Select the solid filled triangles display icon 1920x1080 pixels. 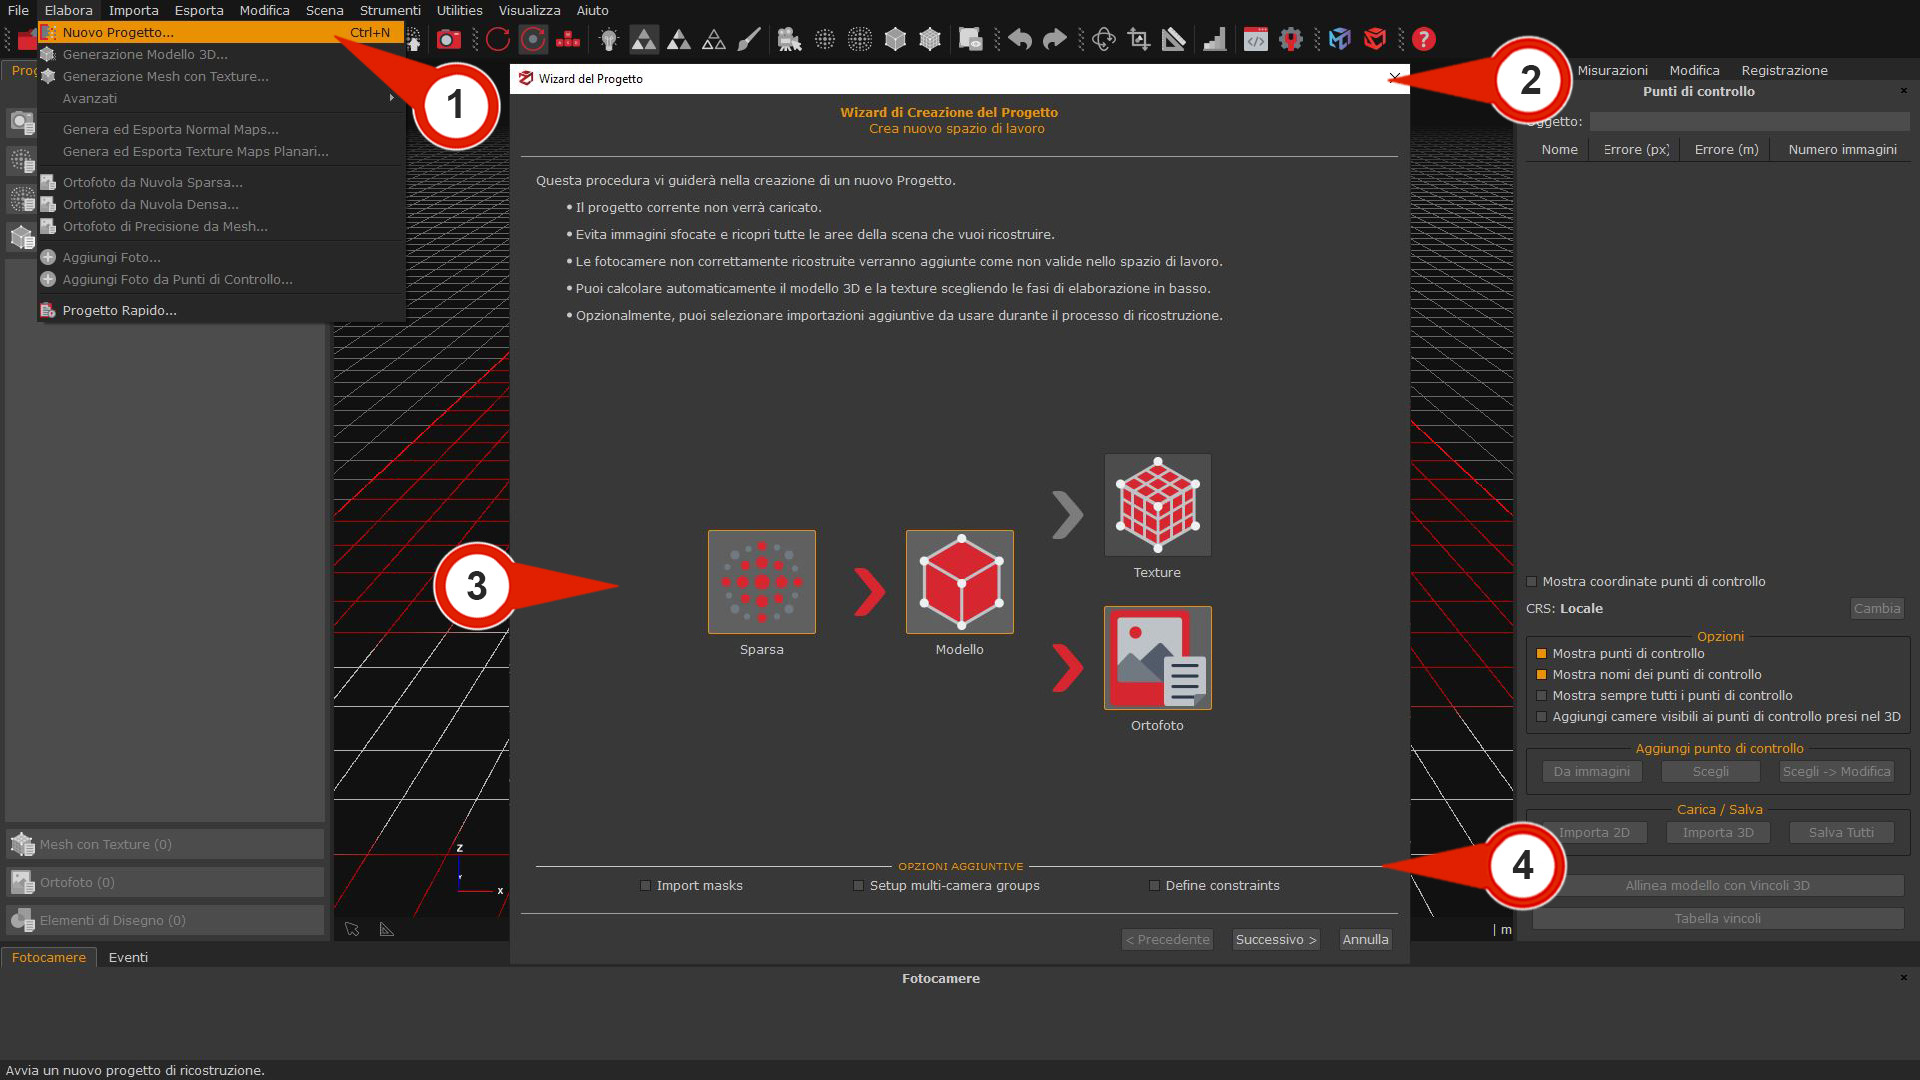click(x=644, y=39)
